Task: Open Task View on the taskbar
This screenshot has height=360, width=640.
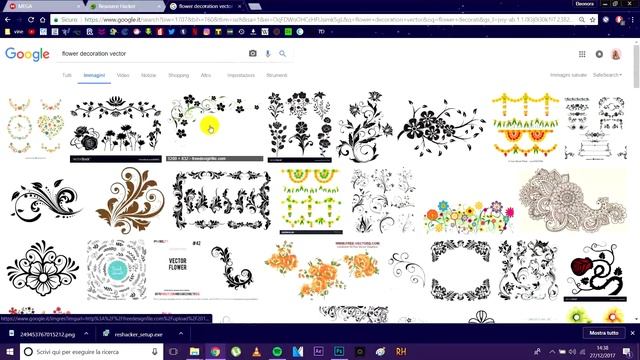Action: 173,351
